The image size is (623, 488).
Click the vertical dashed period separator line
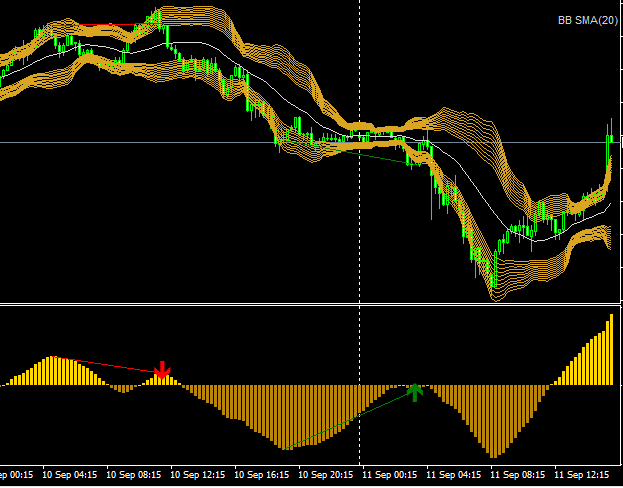click(x=359, y=250)
